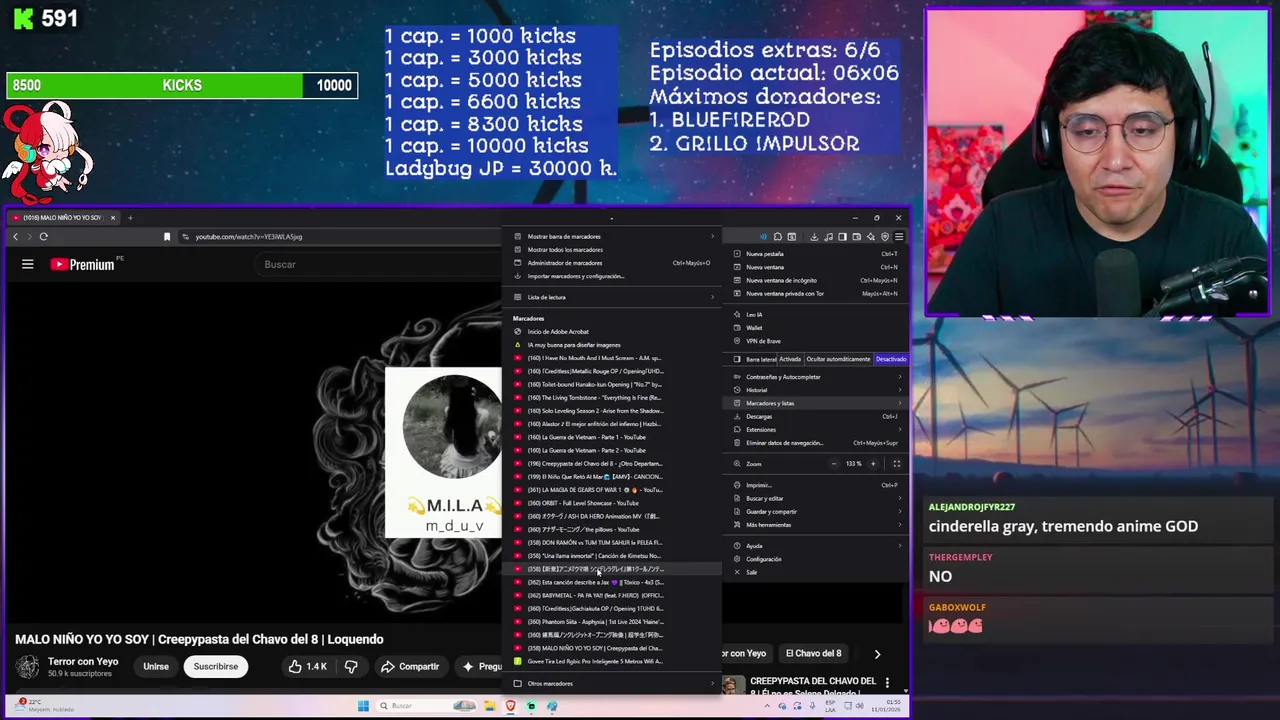Click the Compartir button
This screenshot has width=1280, height=720.
pyautogui.click(x=410, y=667)
